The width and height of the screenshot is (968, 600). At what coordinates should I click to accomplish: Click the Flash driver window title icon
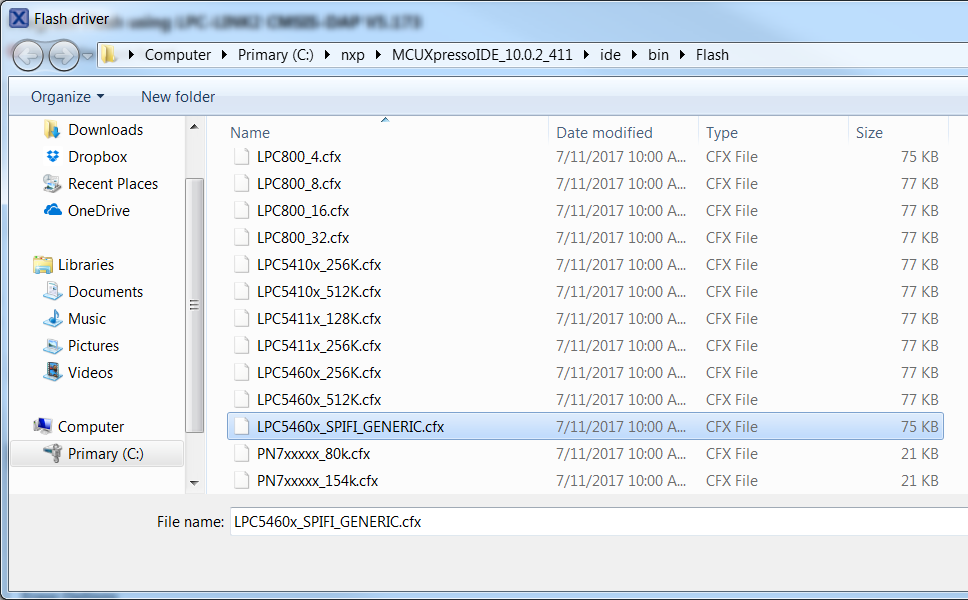[19, 19]
